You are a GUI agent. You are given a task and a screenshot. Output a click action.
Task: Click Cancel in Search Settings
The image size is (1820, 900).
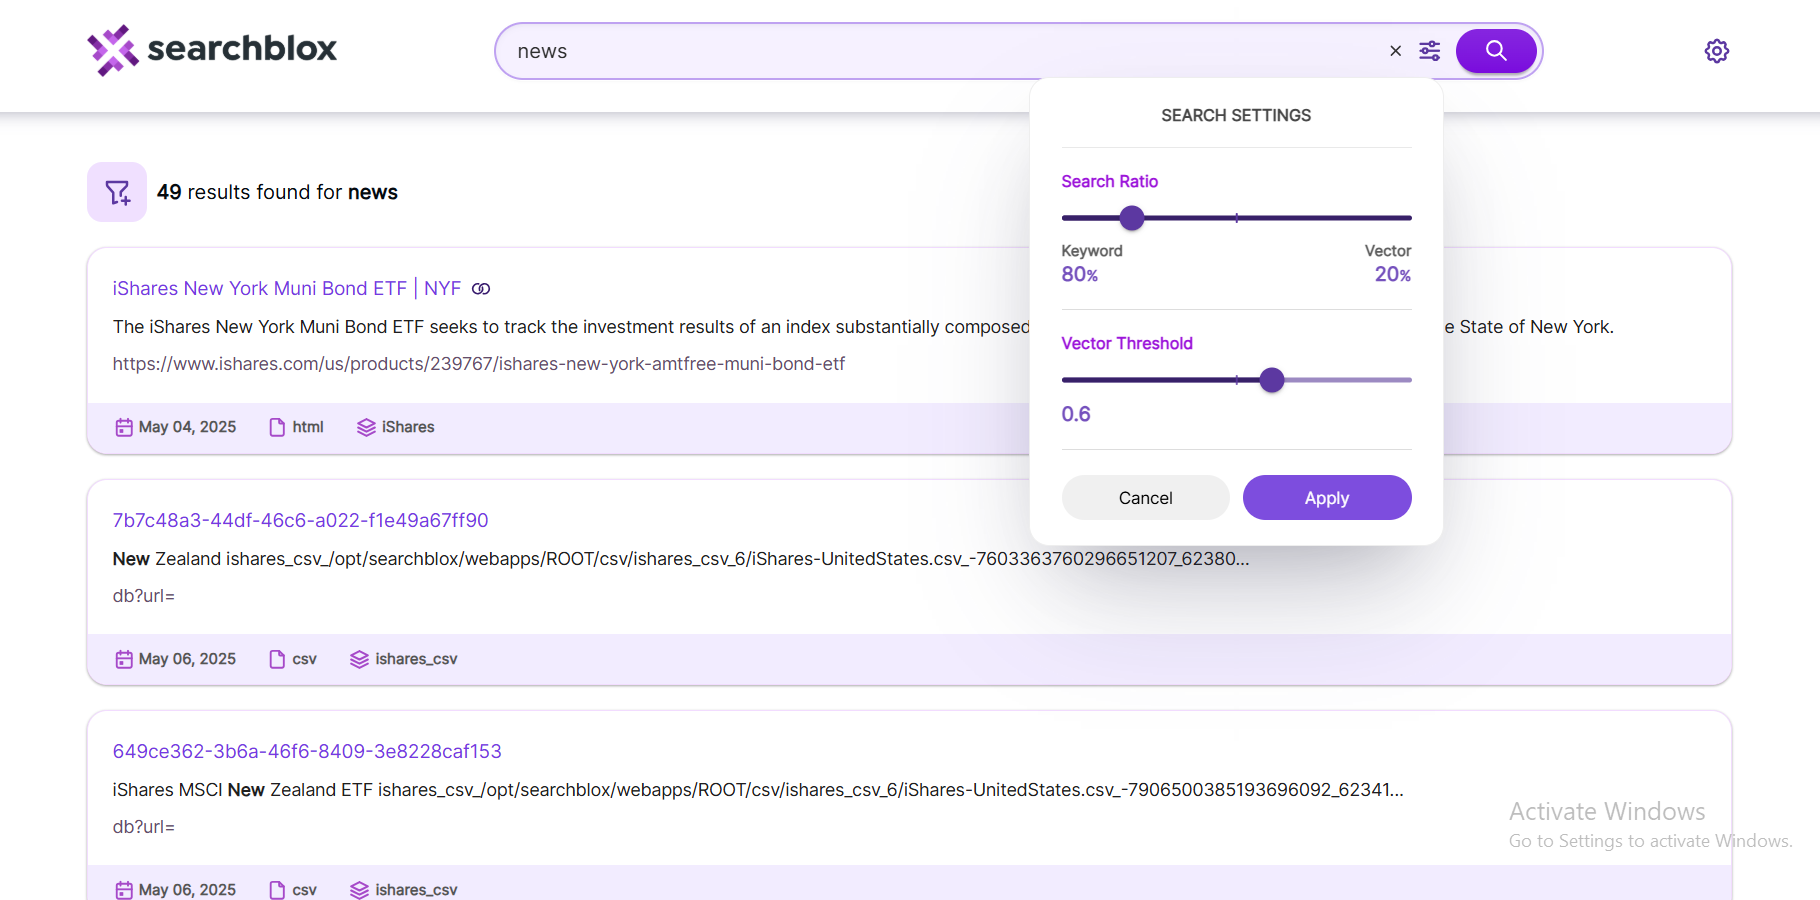click(x=1145, y=498)
